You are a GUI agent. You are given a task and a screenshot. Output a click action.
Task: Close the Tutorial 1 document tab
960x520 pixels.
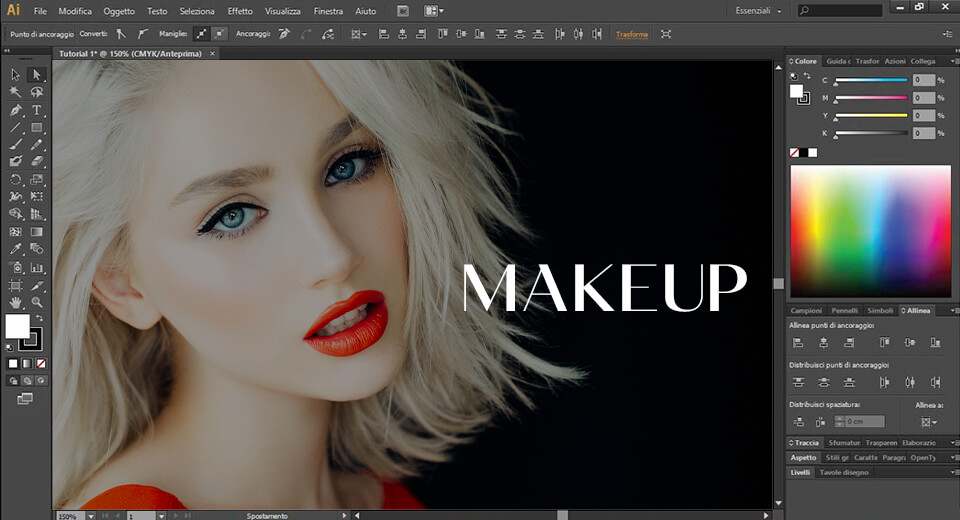[212, 53]
